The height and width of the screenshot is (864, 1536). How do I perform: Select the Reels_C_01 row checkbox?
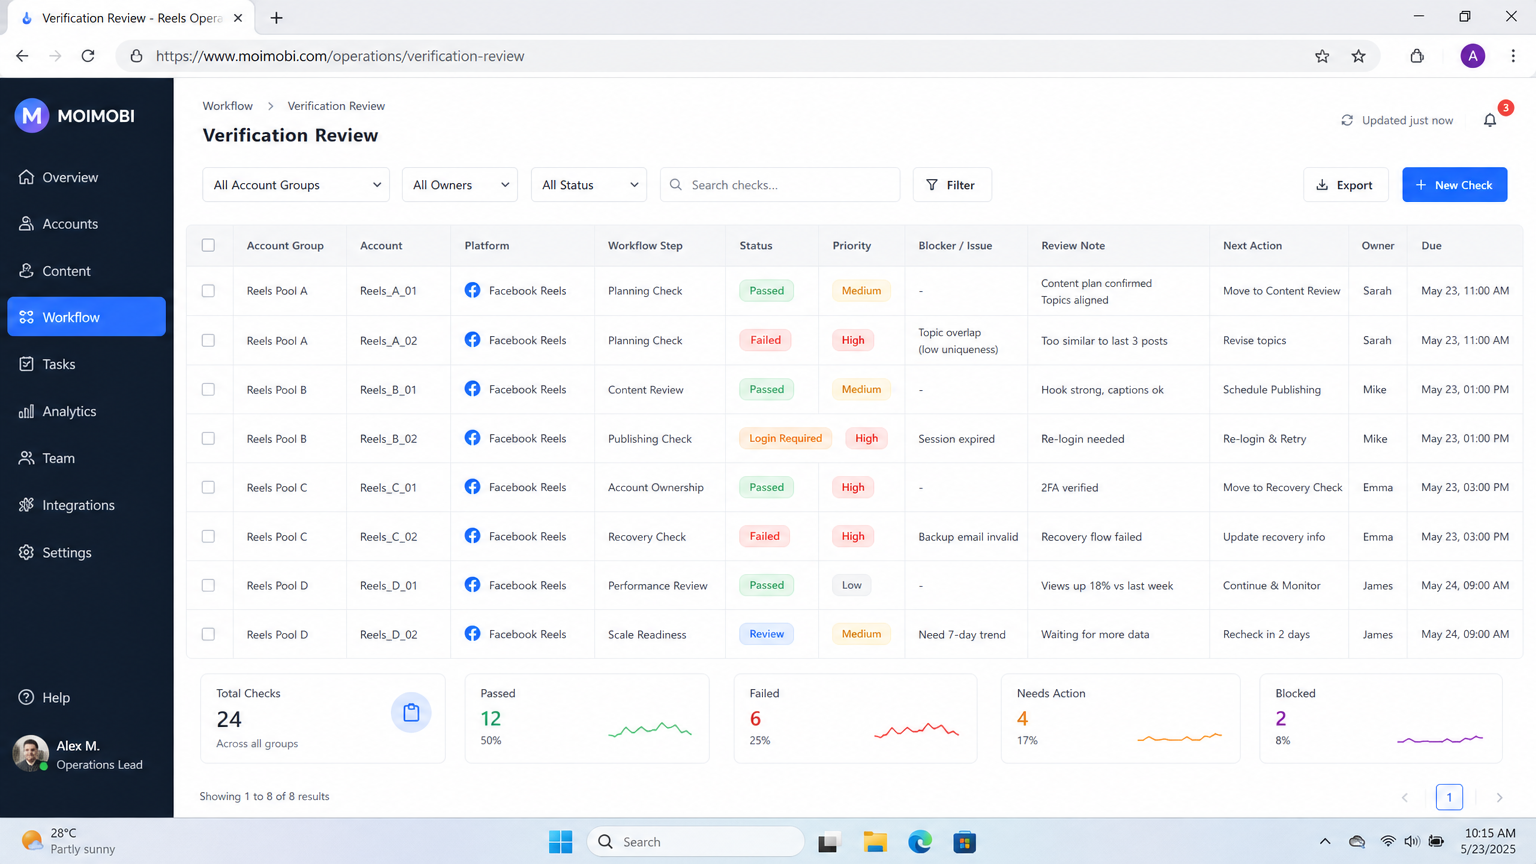click(208, 487)
